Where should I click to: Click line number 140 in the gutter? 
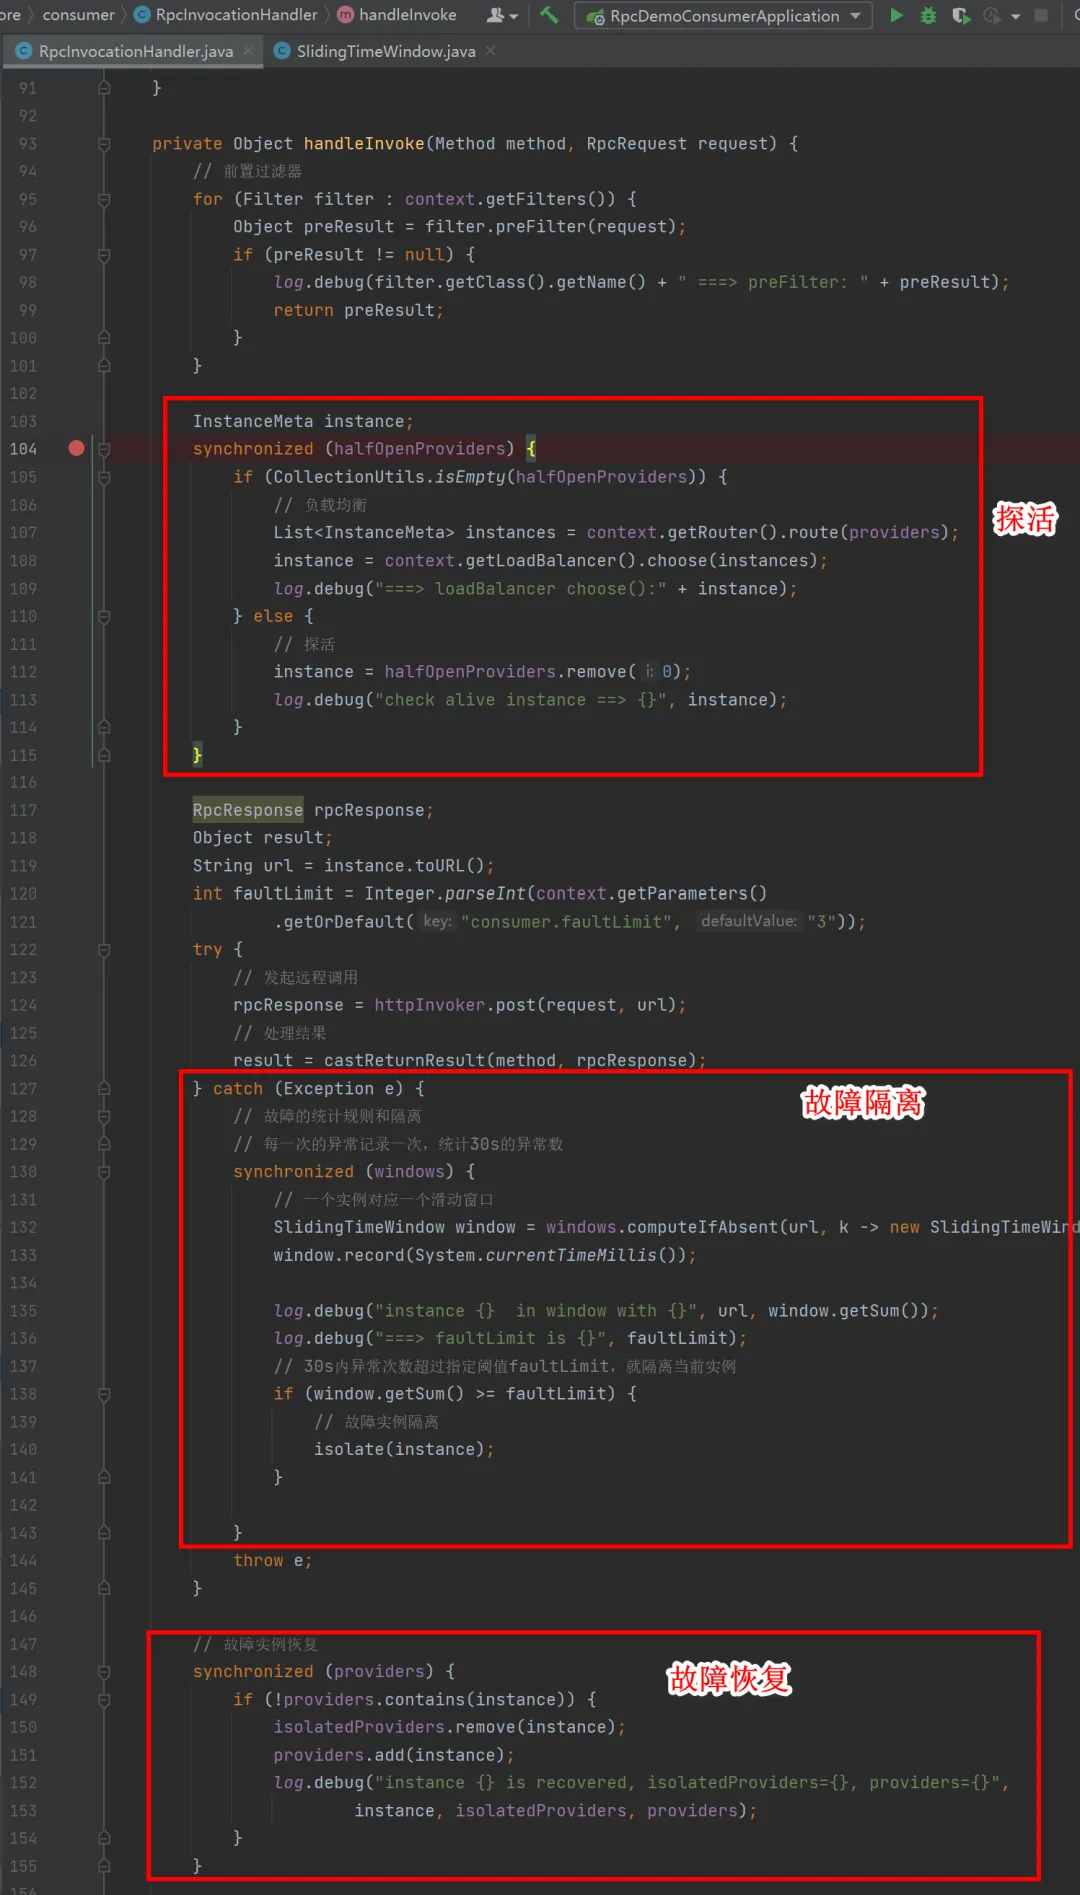23,1449
